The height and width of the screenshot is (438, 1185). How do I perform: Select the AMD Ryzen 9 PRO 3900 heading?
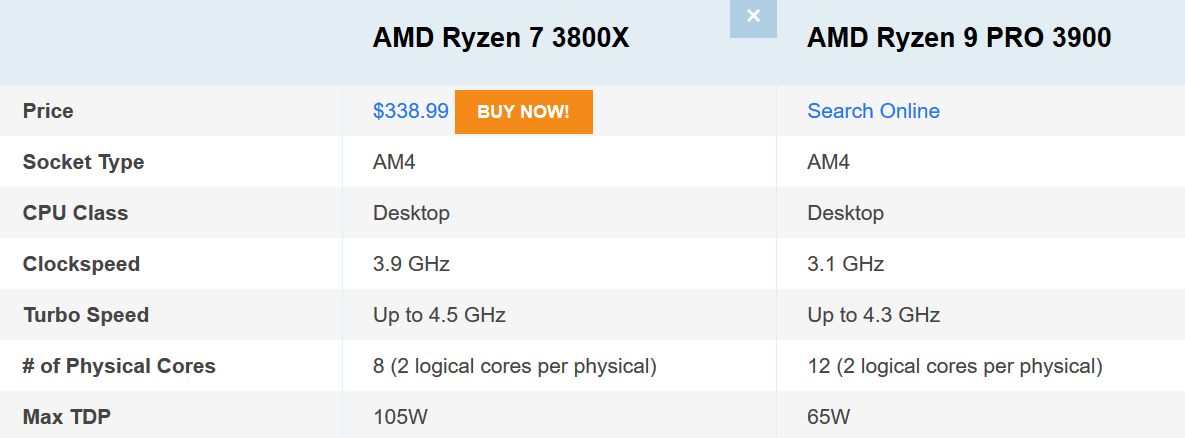959,38
